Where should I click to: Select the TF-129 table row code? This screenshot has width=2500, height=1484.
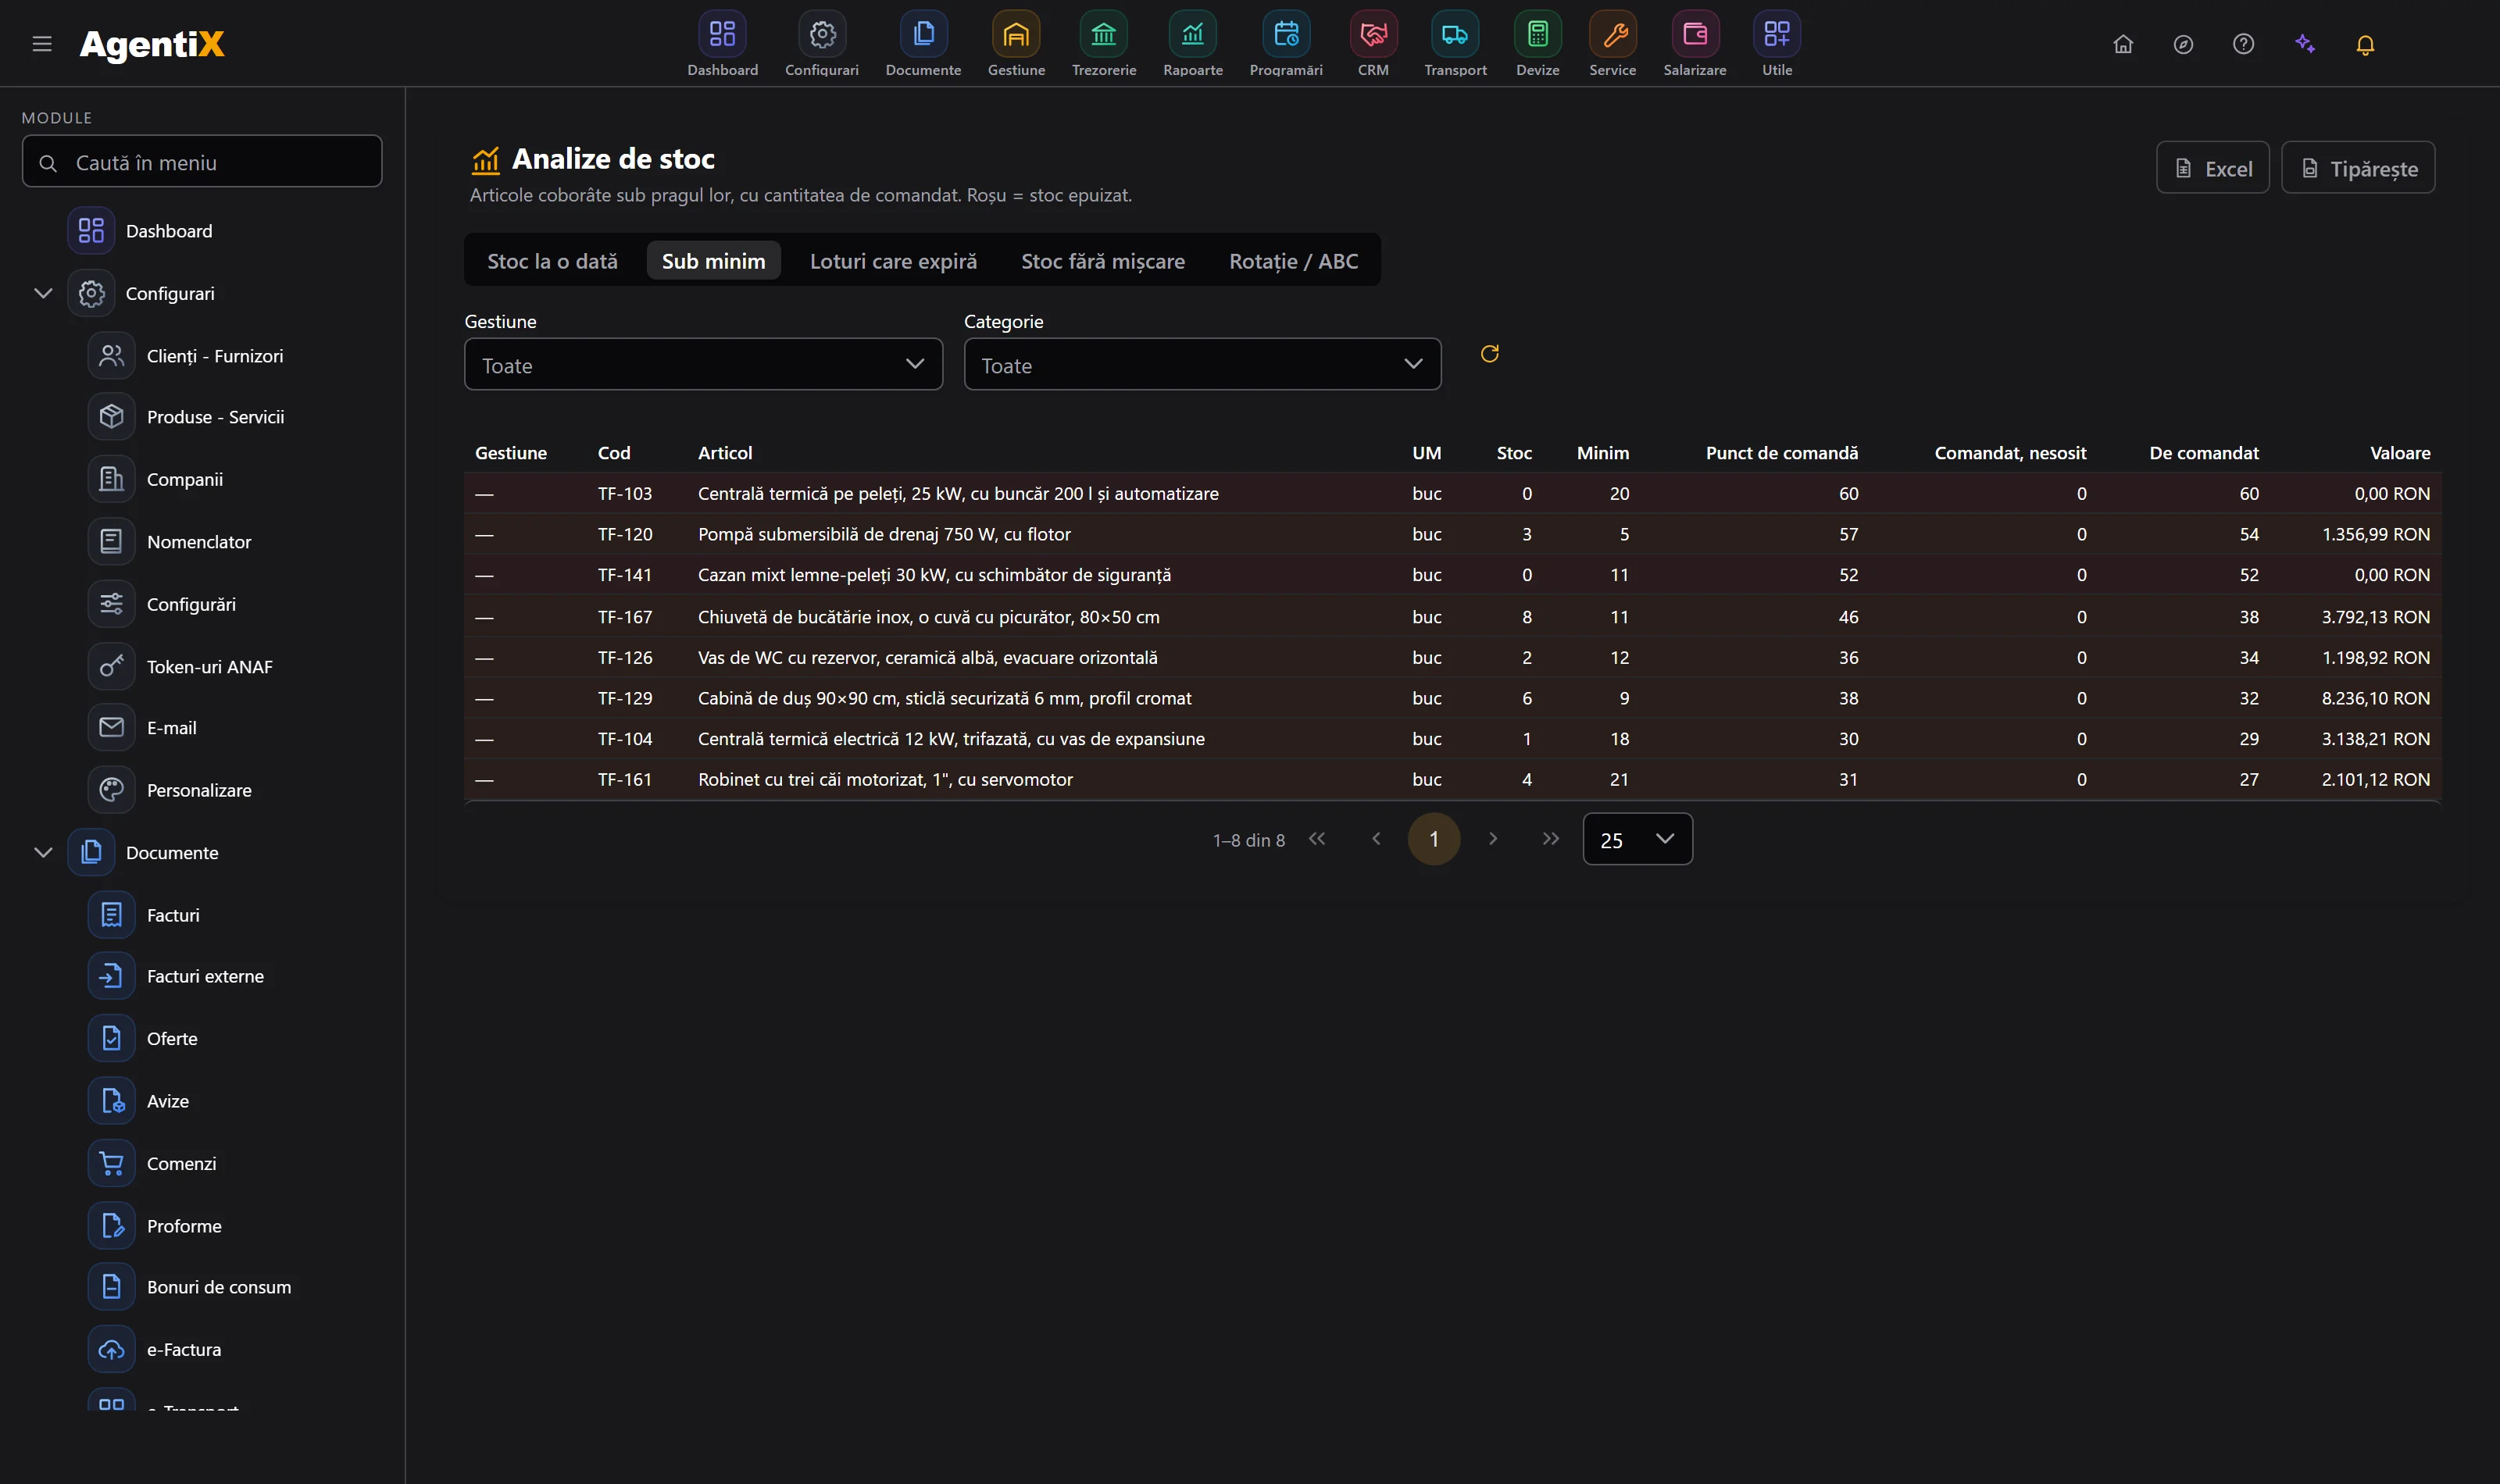point(625,698)
